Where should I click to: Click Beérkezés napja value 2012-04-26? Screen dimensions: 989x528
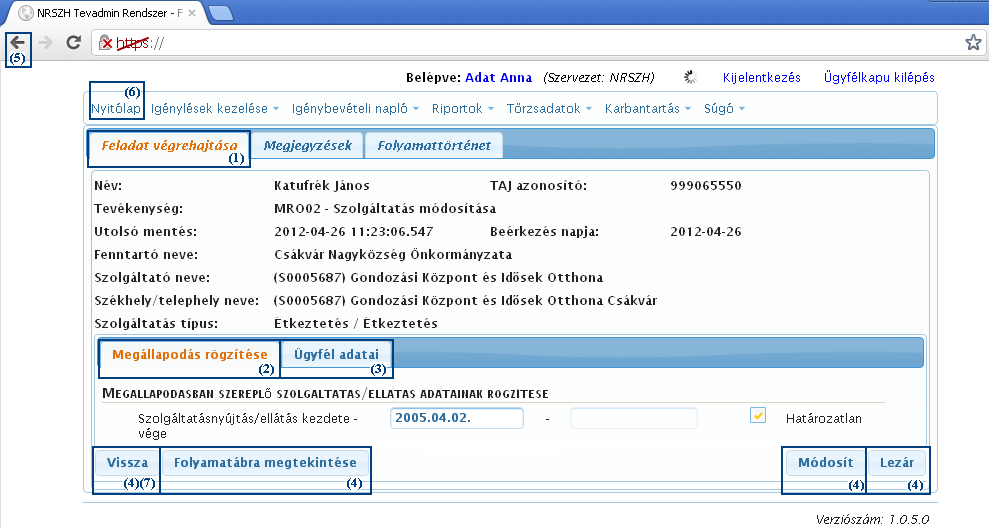(x=706, y=232)
